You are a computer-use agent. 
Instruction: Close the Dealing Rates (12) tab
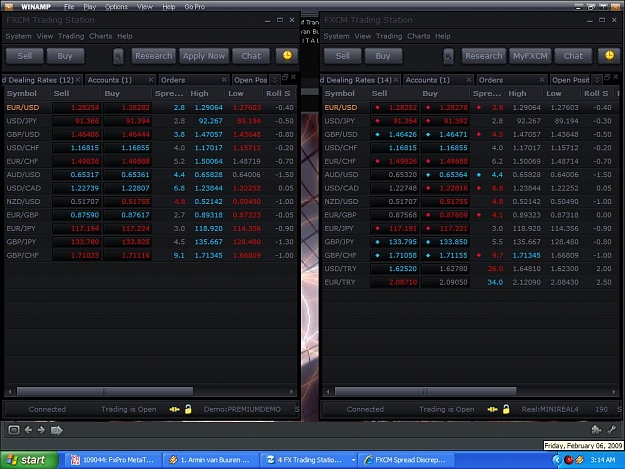(78, 80)
